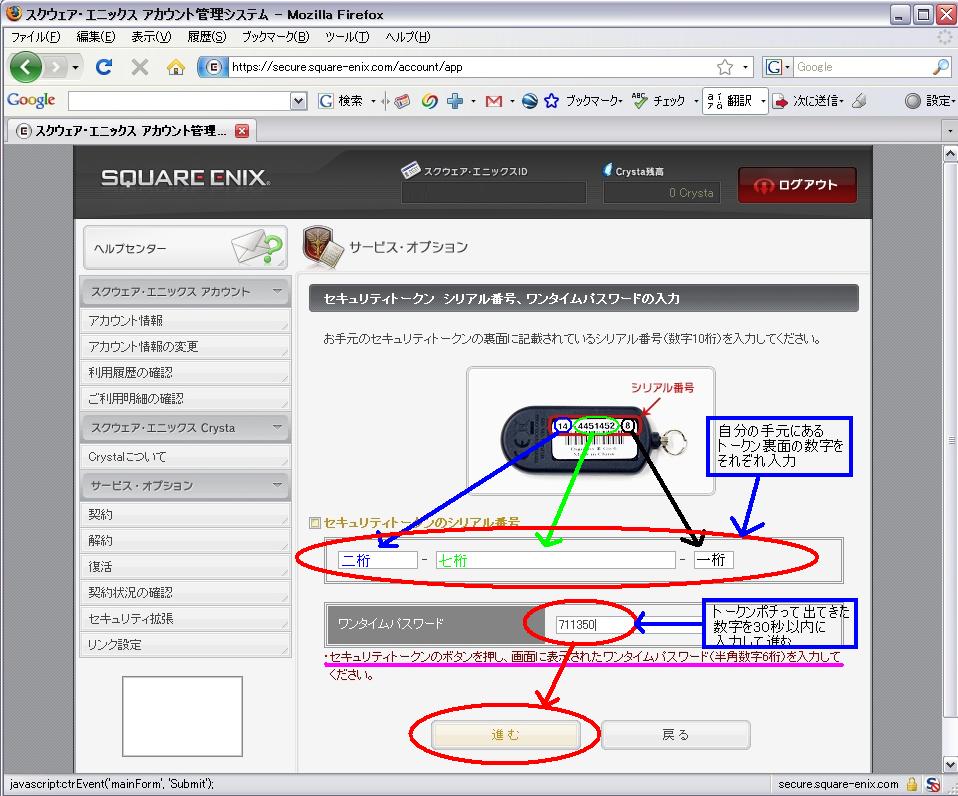
Task: Open the Firefox home page icon
Action: click(176, 67)
